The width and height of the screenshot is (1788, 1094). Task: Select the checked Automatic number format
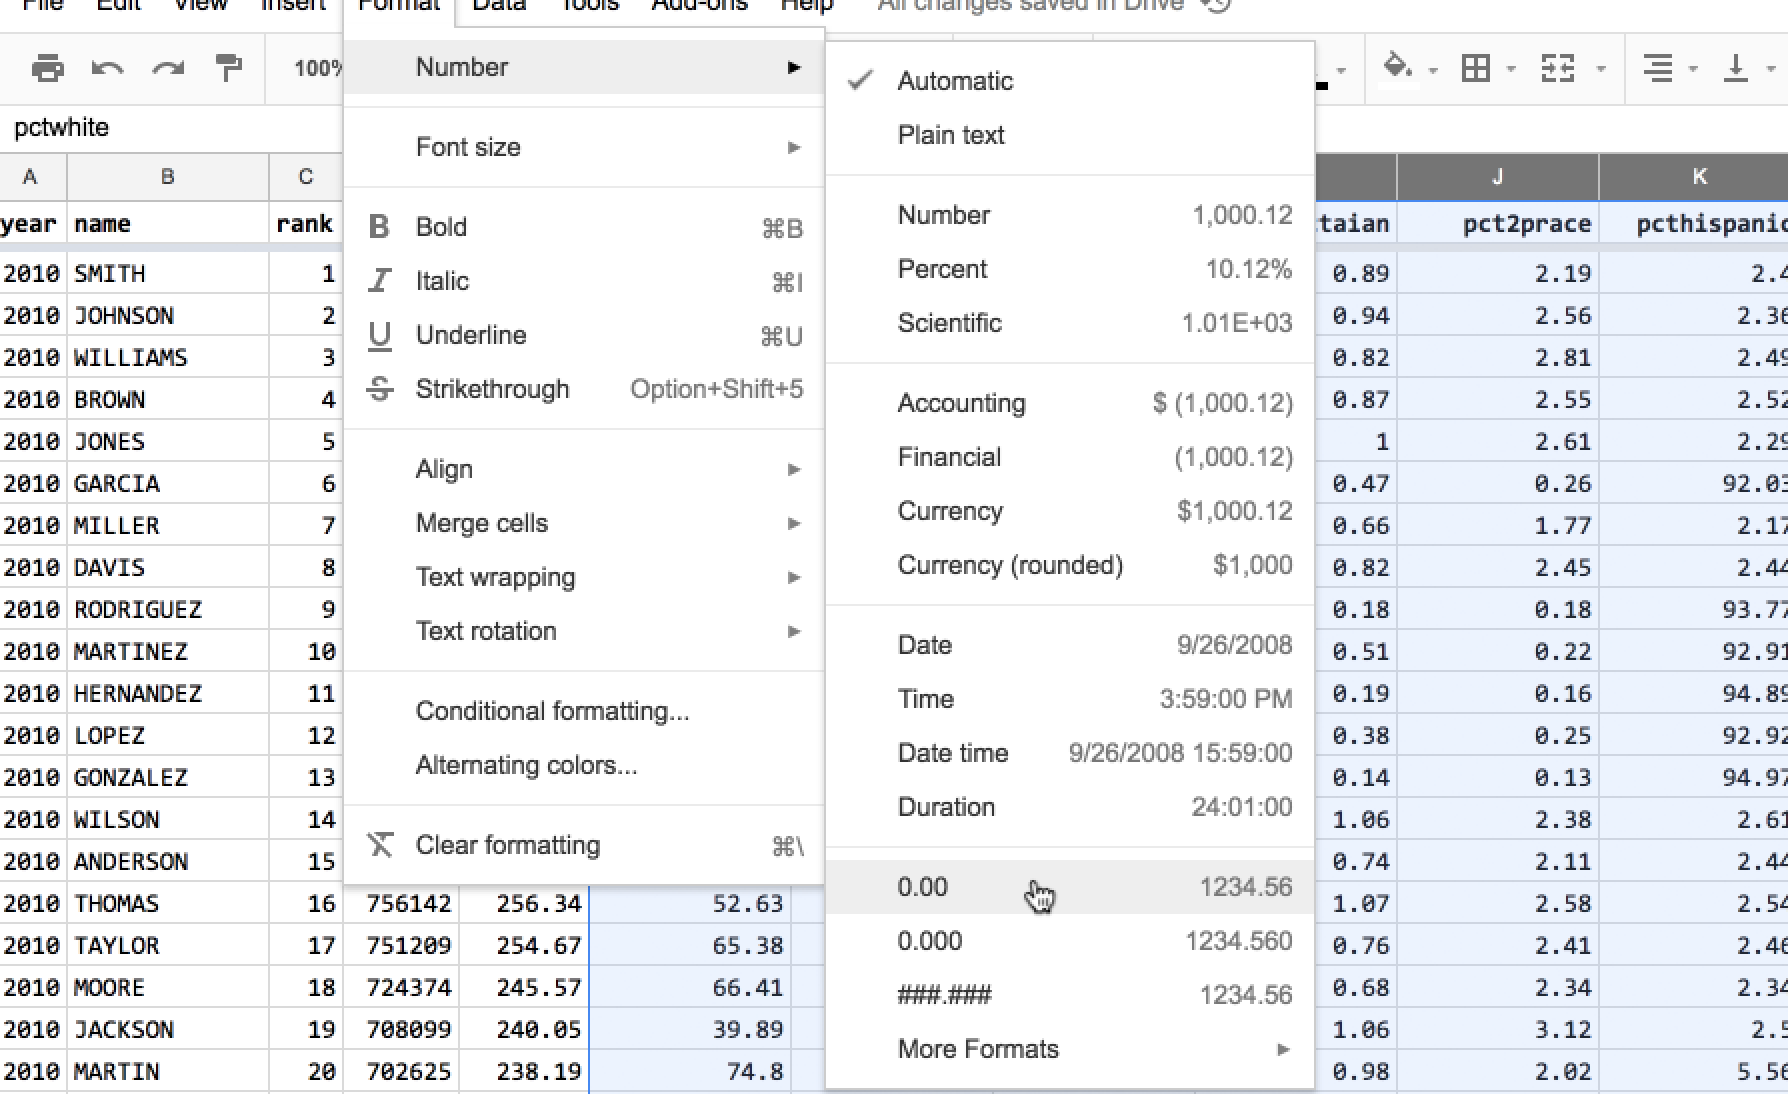pyautogui.click(x=1069, y=81)
